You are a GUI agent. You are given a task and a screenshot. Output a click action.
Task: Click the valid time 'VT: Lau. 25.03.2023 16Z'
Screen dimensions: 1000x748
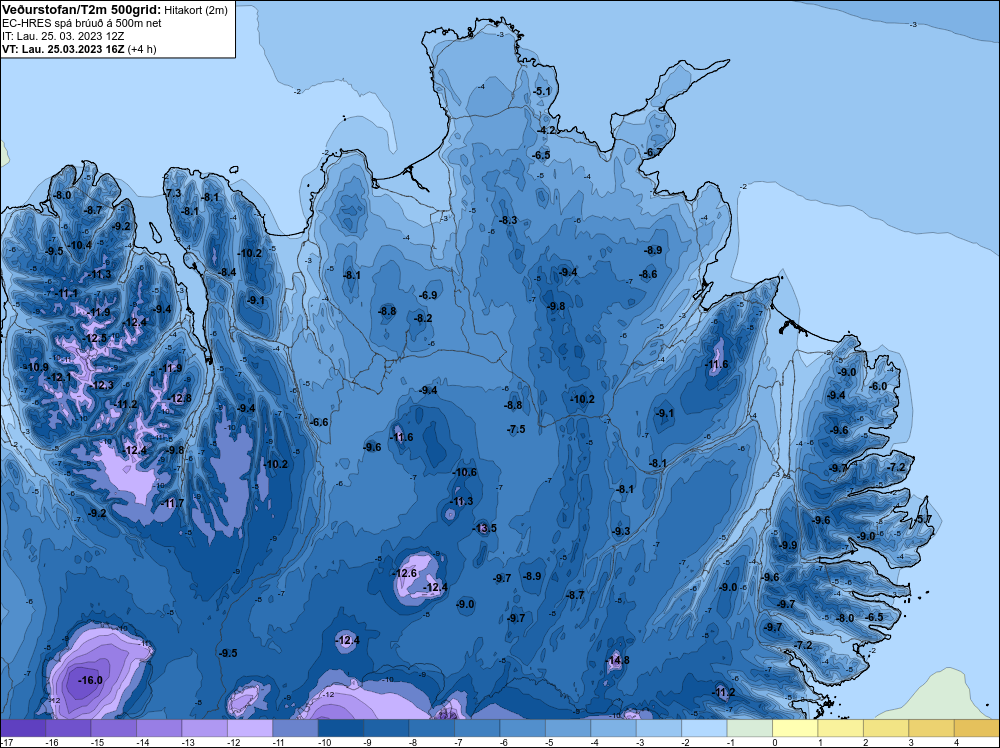tap(64, 49)
